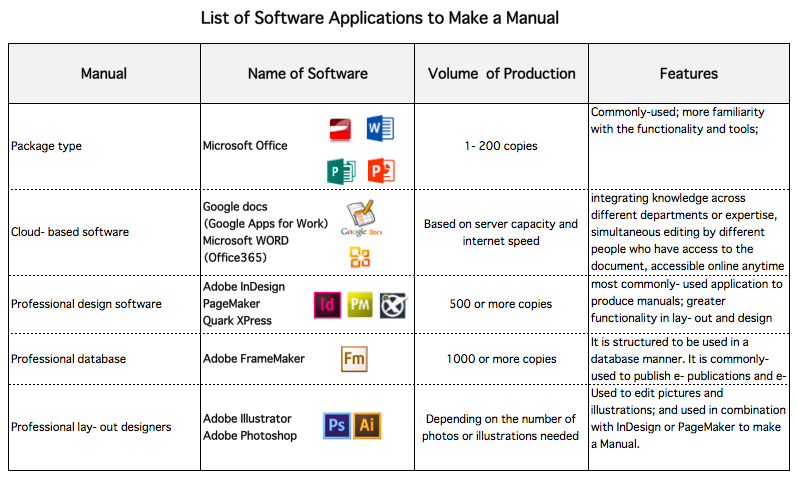The width and height of the screenshot is (797, 478).
Task: Click the Quark XPress icon
Action: point(393,306)
